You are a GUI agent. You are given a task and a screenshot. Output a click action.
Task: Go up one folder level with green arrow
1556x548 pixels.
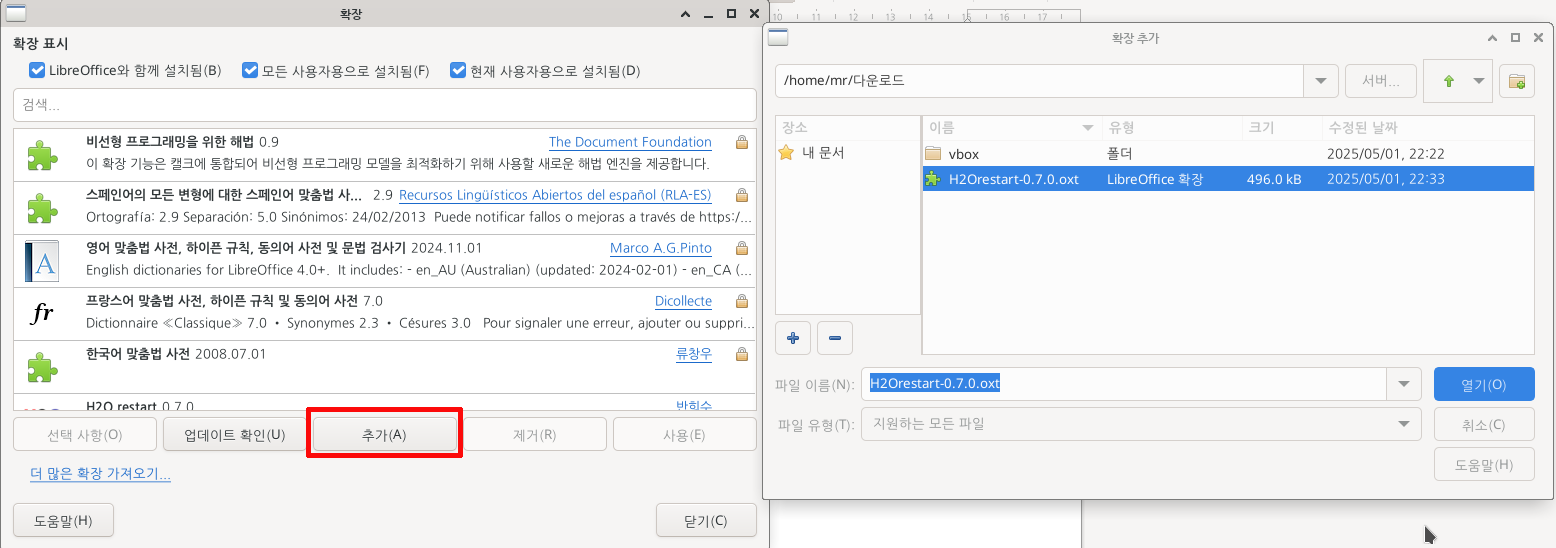point(1448,81)
